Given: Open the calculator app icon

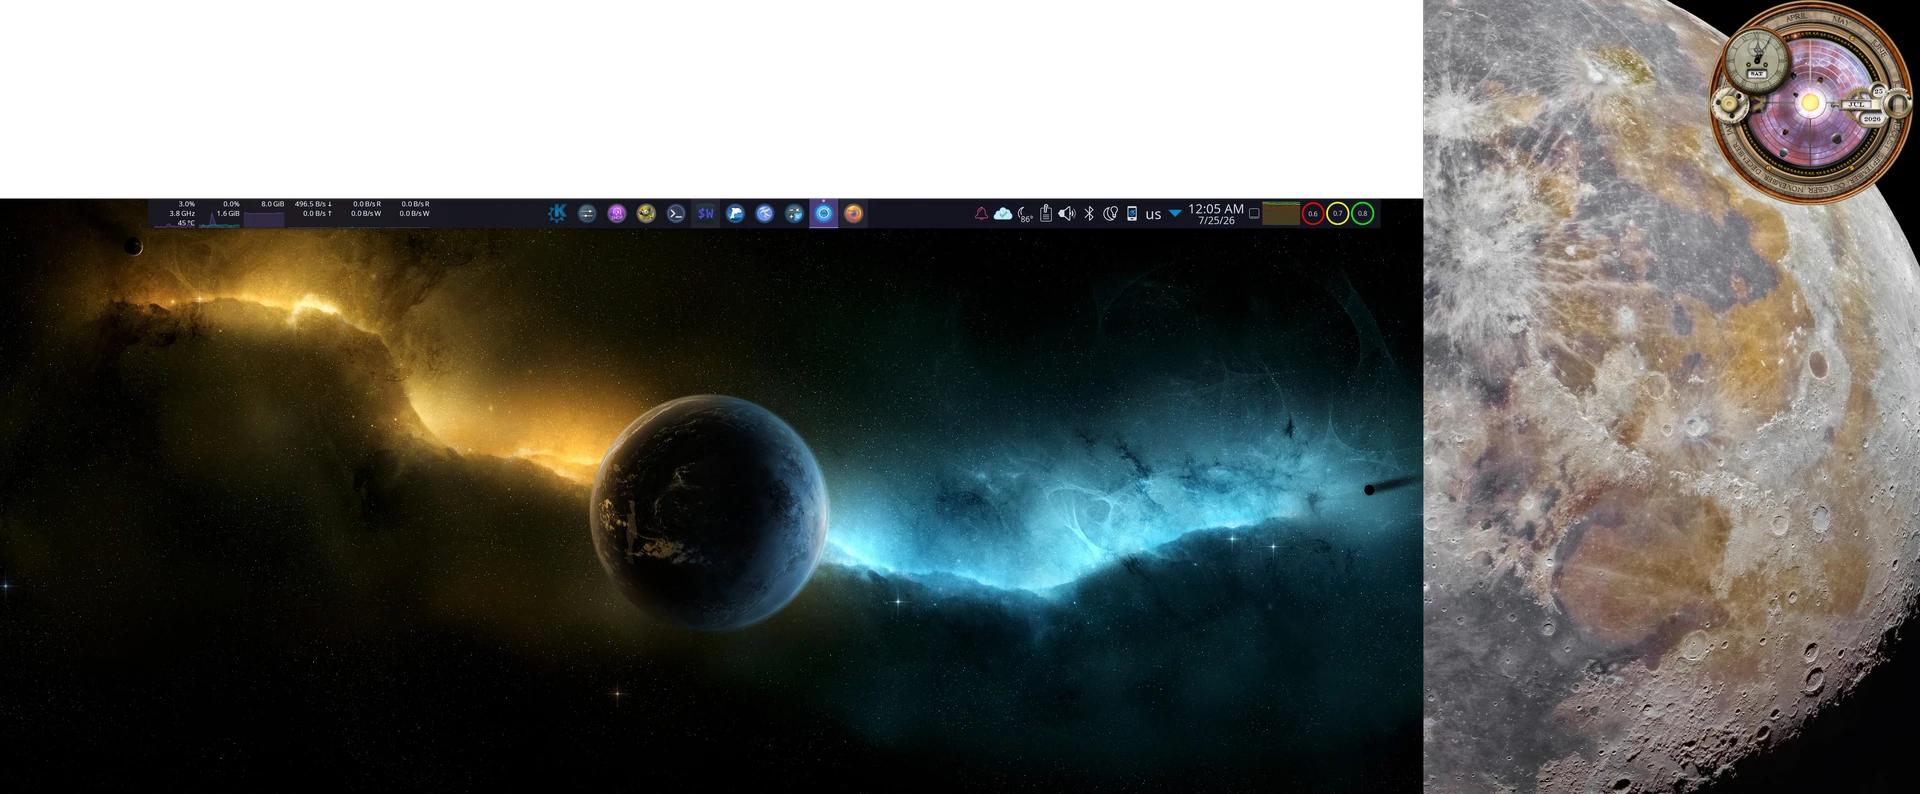Looking at the screenshot, I should (x=794, y=213).
